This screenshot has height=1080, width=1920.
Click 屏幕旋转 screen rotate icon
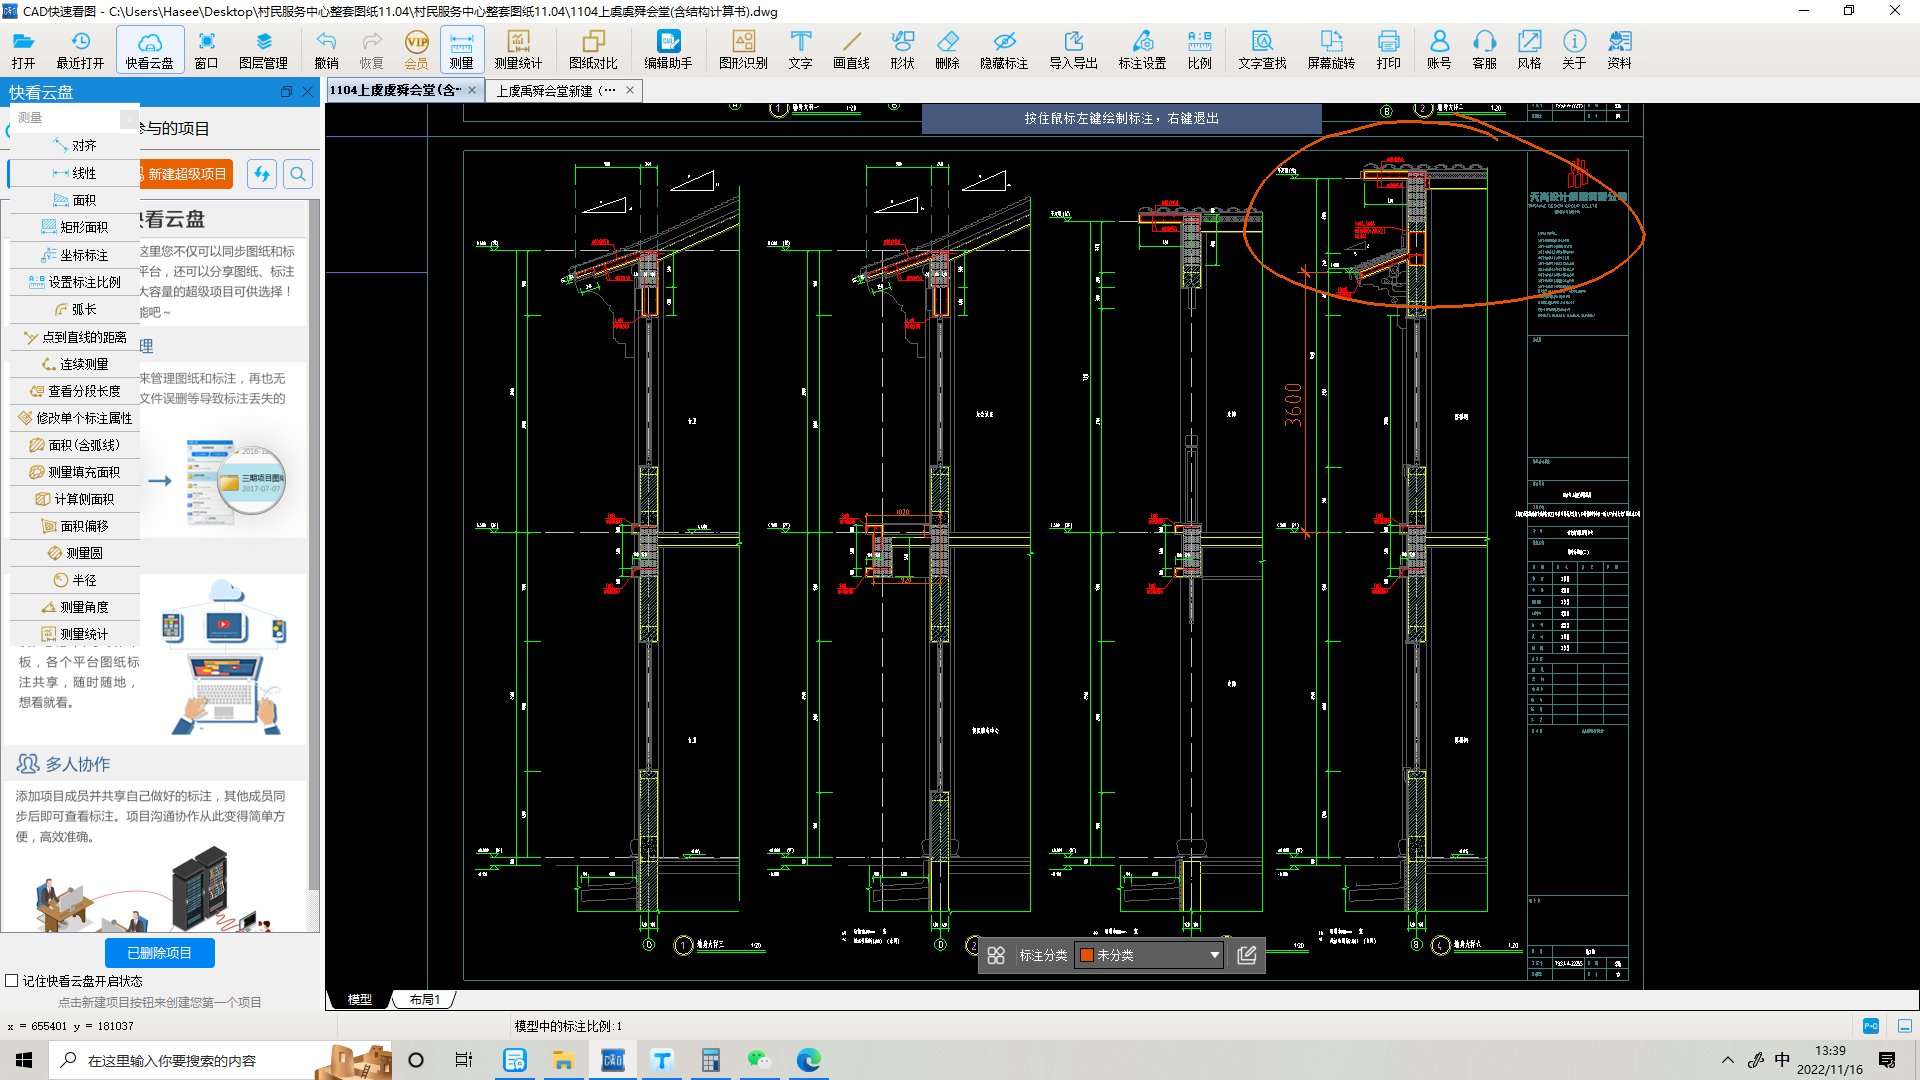[x=1331, y=49]
